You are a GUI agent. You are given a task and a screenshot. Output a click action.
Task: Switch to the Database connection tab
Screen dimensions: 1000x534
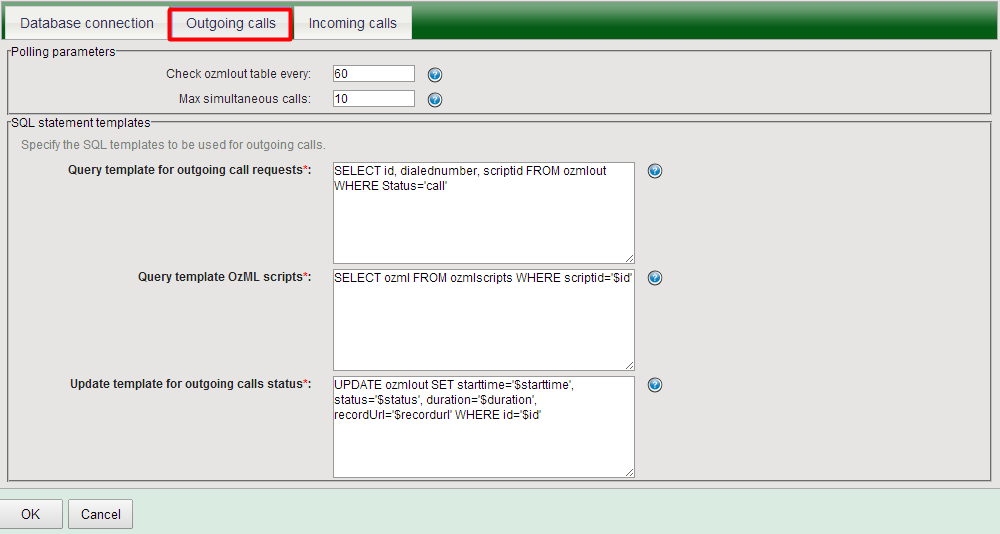click(87, 23)
